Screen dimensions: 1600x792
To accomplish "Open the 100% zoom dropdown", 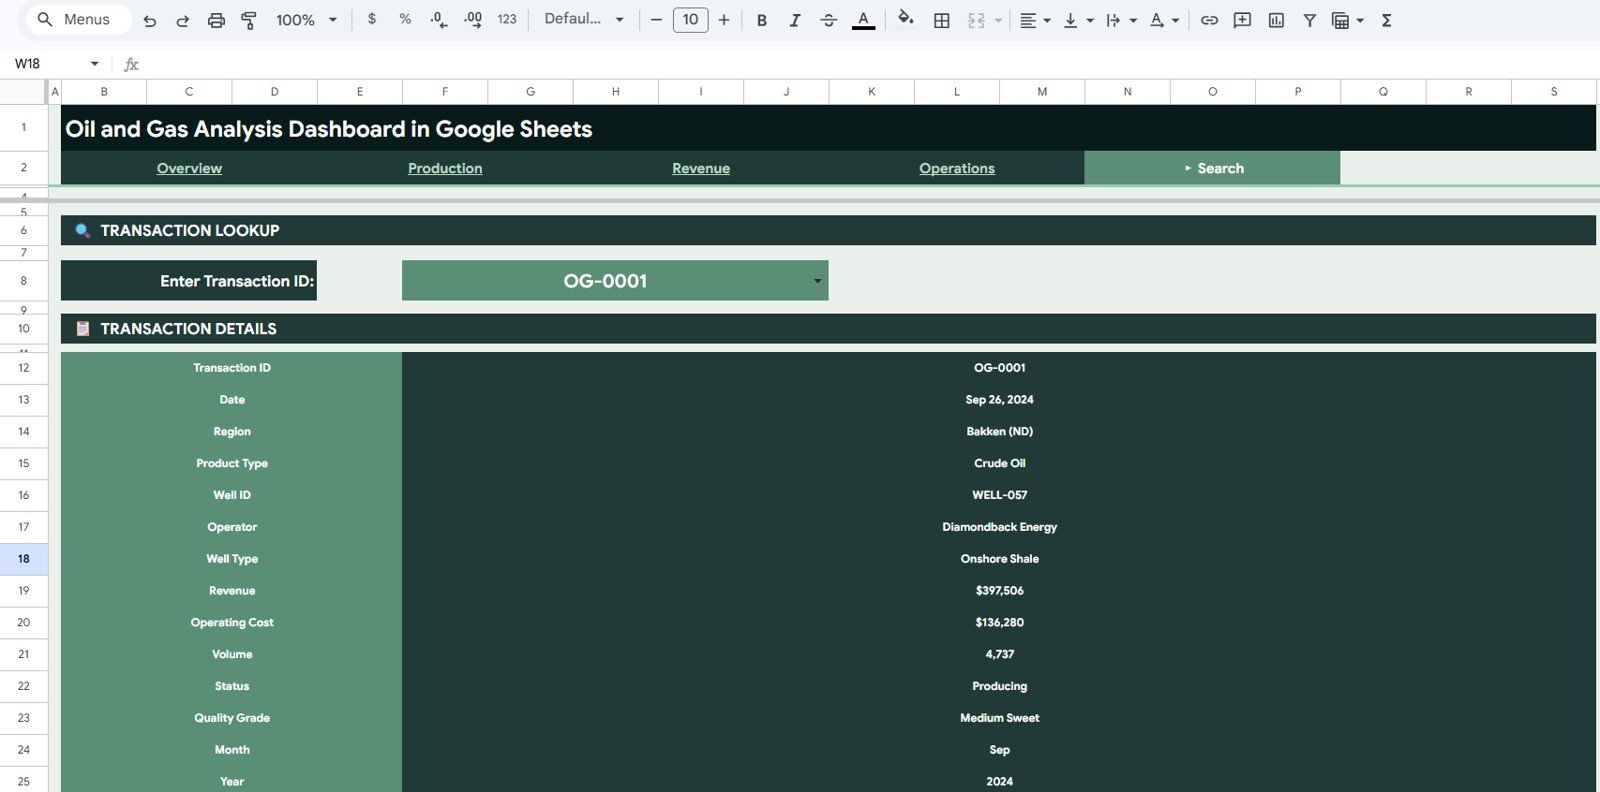I will [x=306, y=20].
